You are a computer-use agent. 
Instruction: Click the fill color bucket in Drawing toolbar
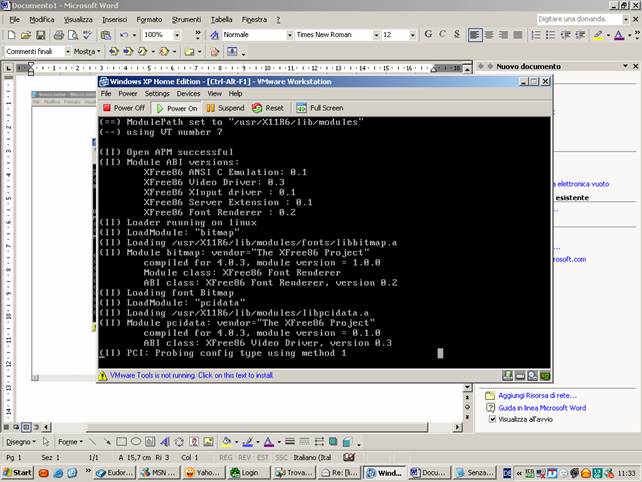click(x=226, y=442)
